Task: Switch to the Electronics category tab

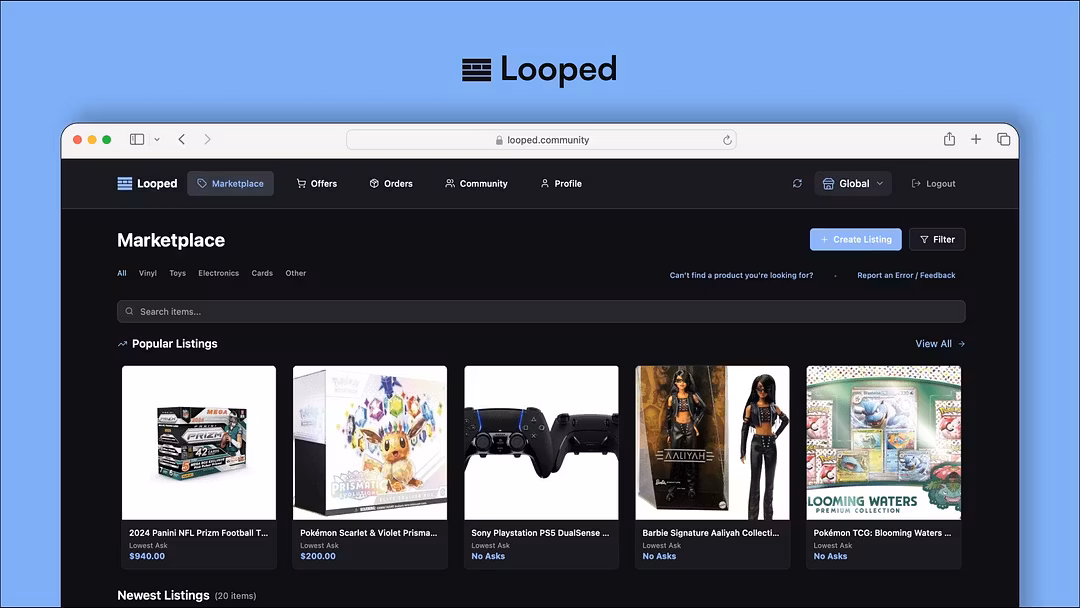Action: [218, 272]
